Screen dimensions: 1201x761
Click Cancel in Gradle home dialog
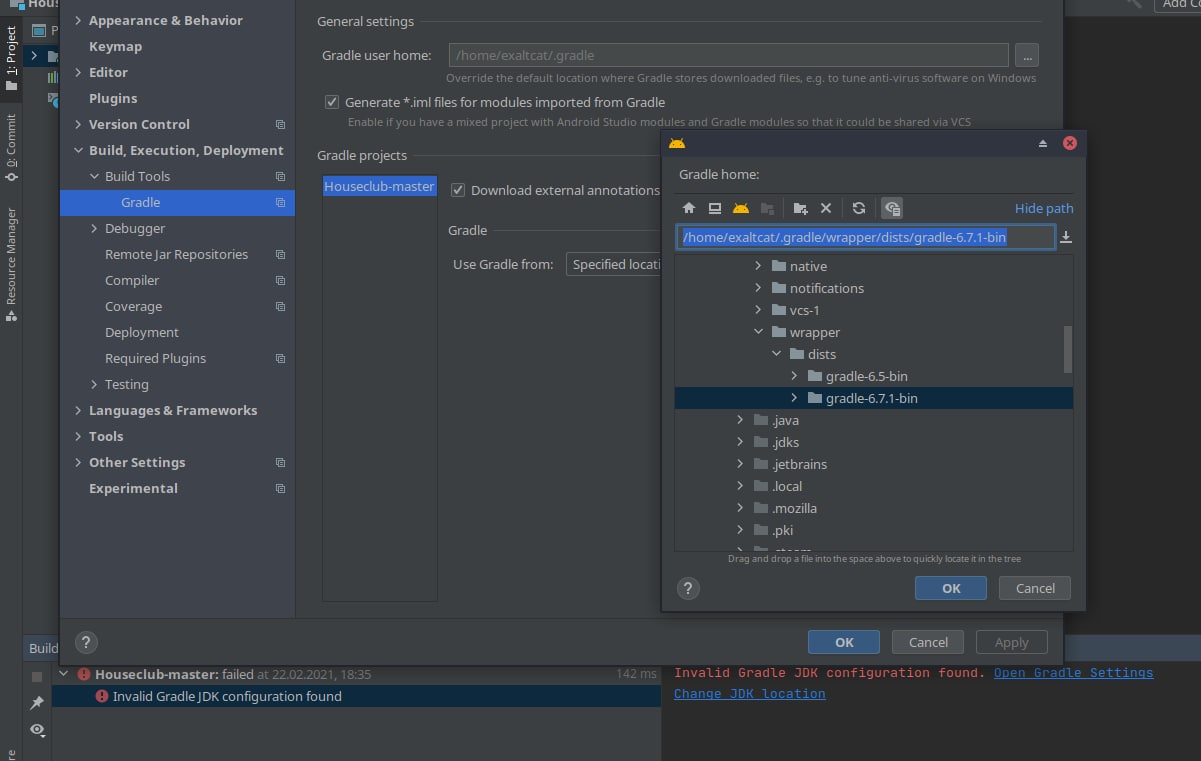(x=1035, y=588)
